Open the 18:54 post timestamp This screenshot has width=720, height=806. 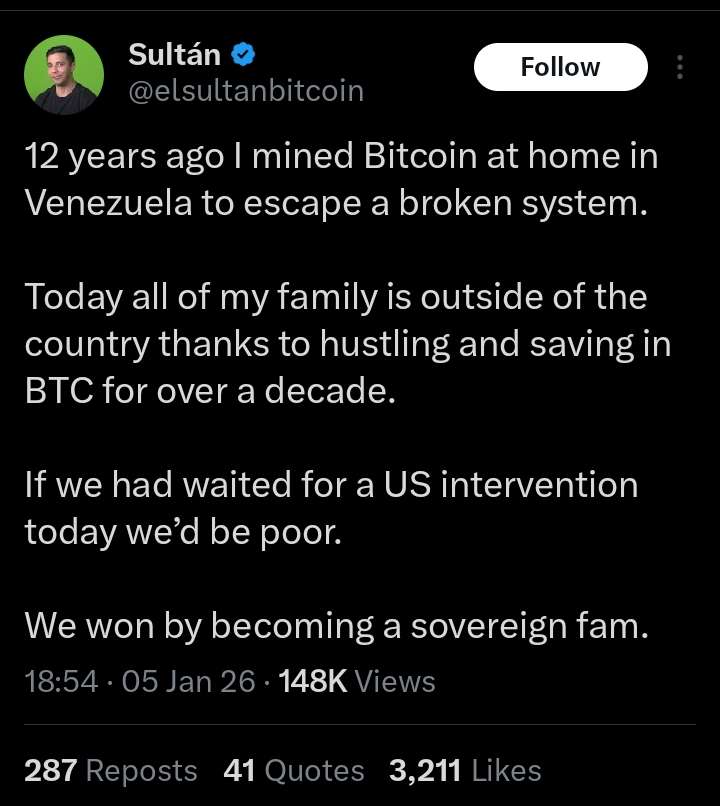pyautogui.click(x=61, y=682)
